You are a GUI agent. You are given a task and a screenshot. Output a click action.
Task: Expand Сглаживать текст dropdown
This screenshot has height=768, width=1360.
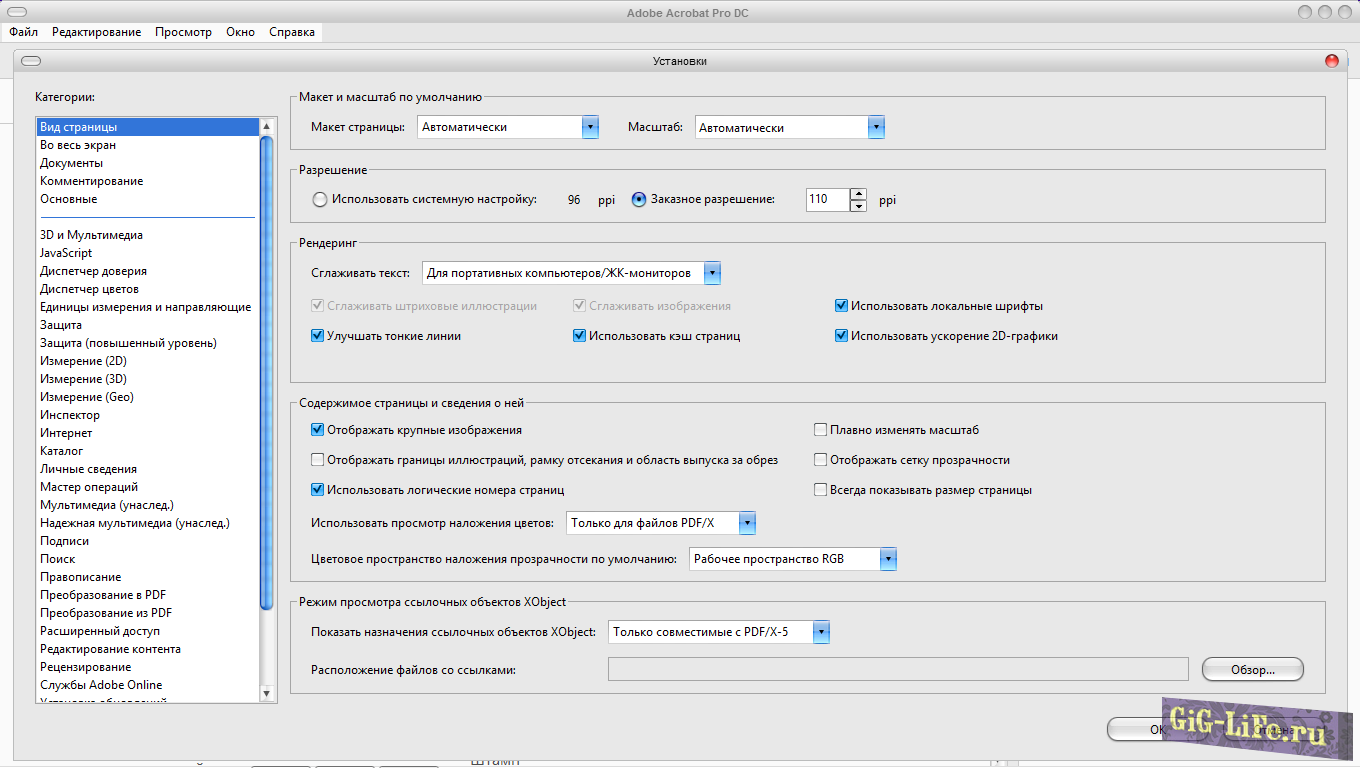pyautogui.click(x=711, y=273)
